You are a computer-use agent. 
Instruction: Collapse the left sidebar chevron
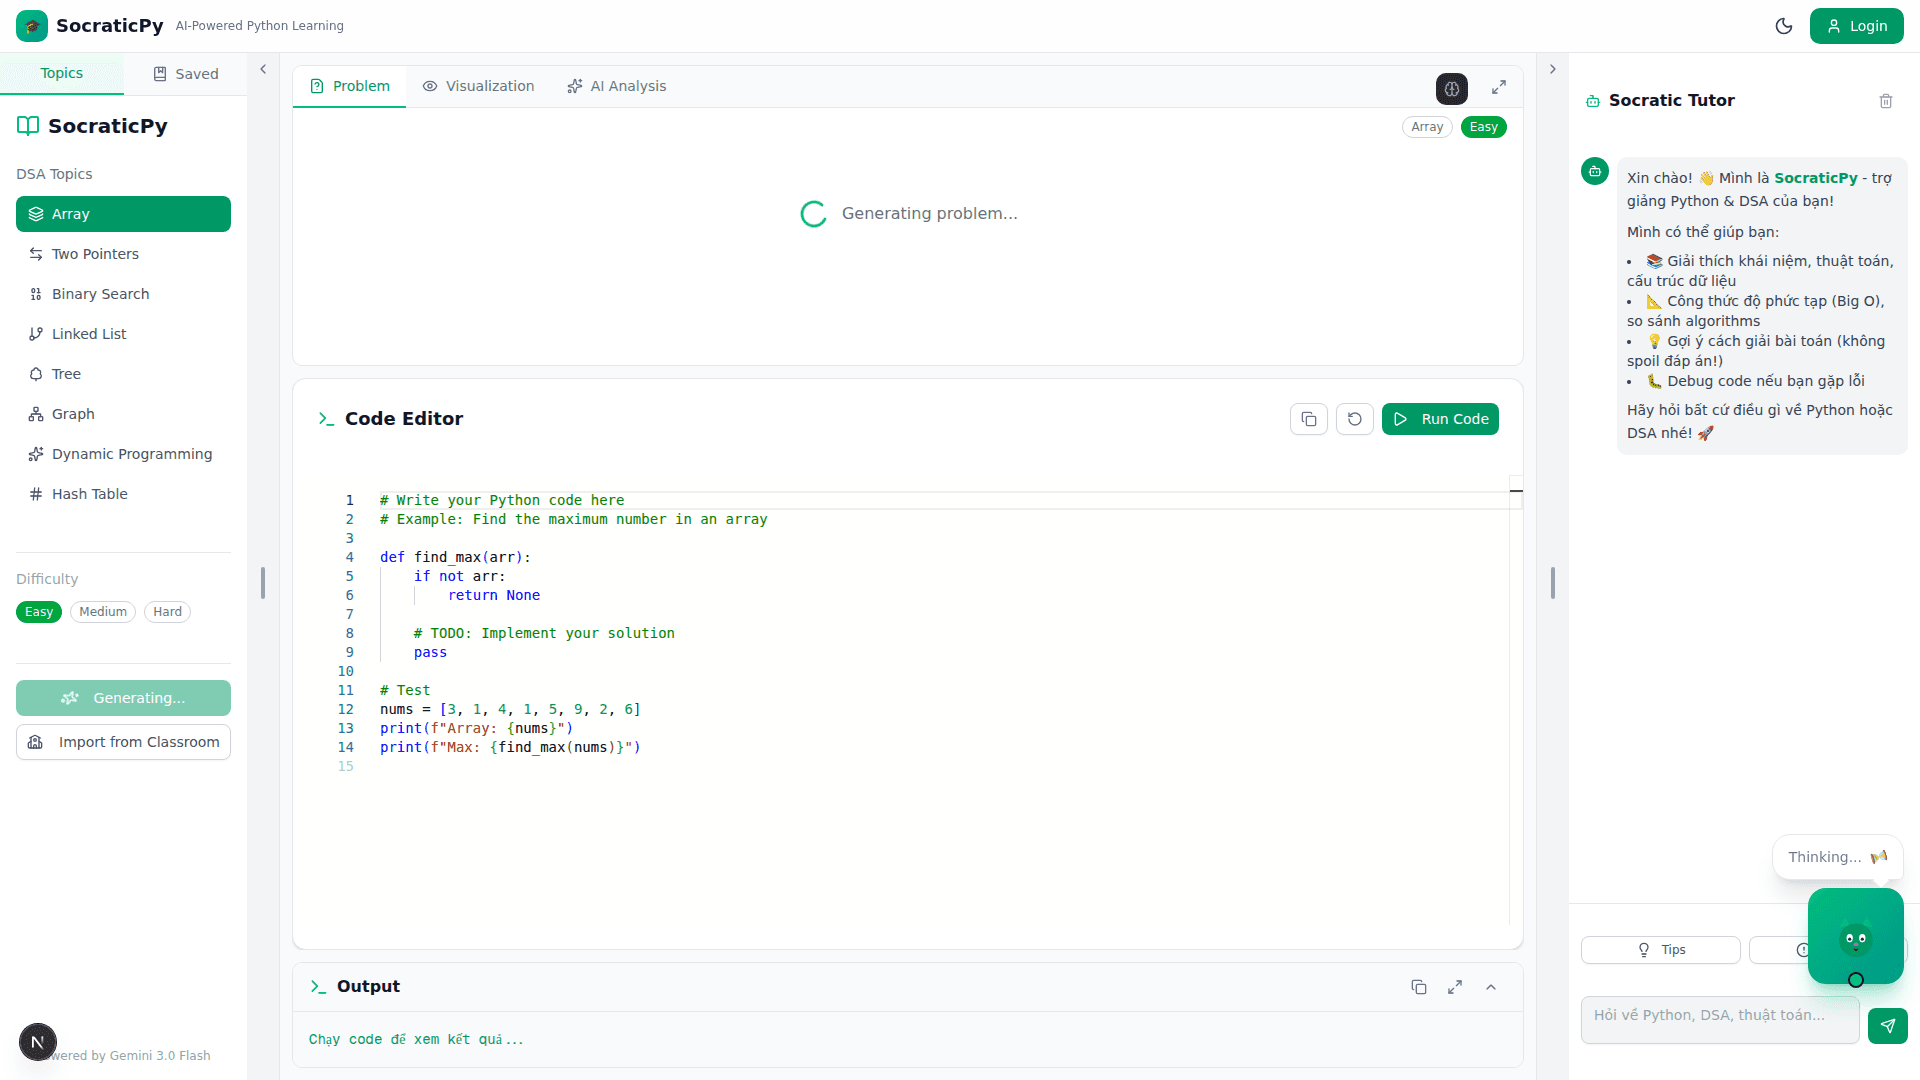[x=263, y=70]
